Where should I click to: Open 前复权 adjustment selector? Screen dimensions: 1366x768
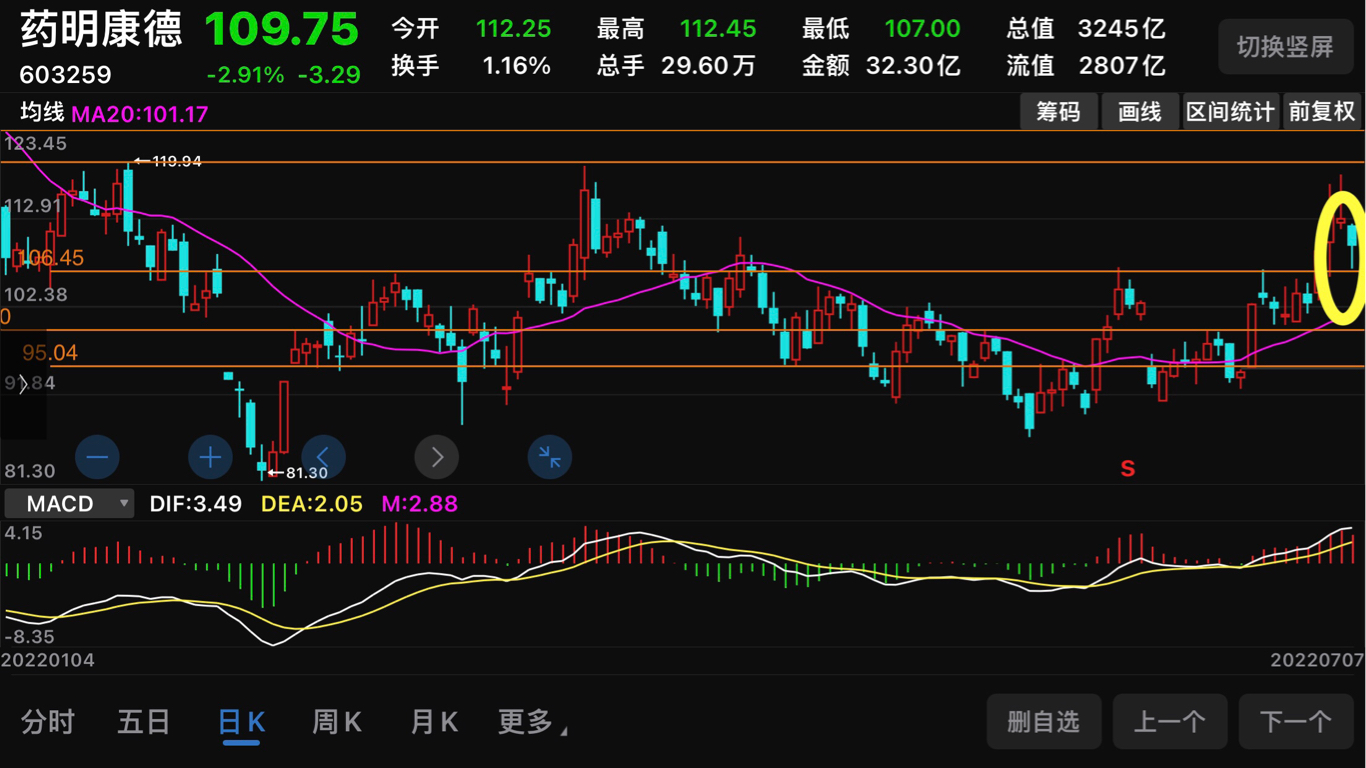(1322, 112)
